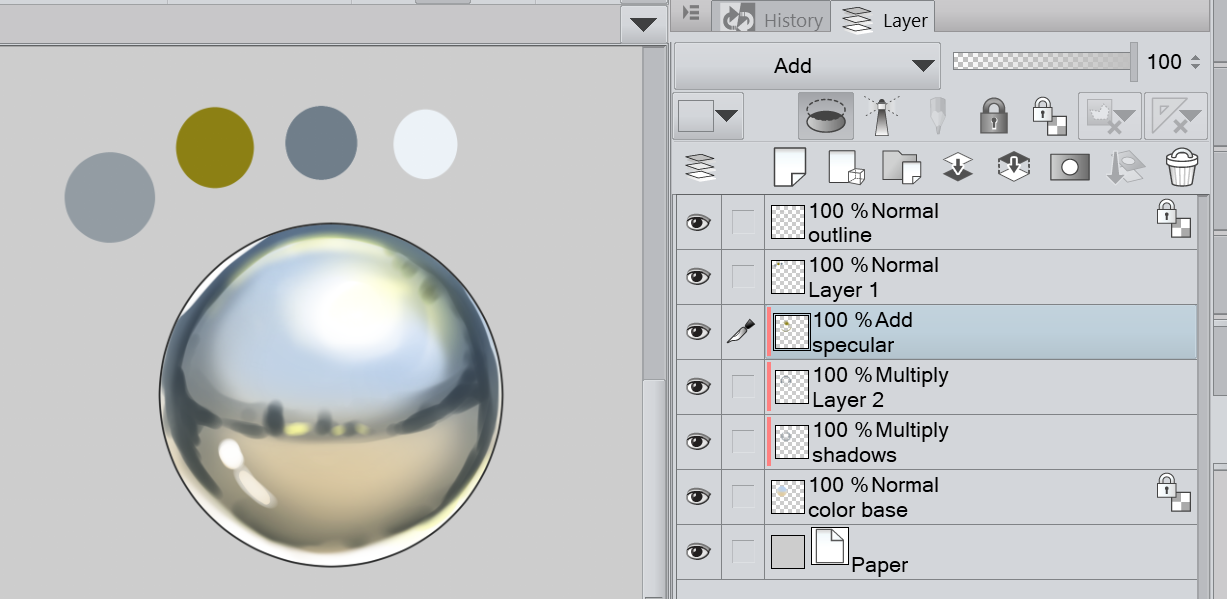Hide the Paper layer
The image size is (1227, 599).
click(x=697, y=551)
